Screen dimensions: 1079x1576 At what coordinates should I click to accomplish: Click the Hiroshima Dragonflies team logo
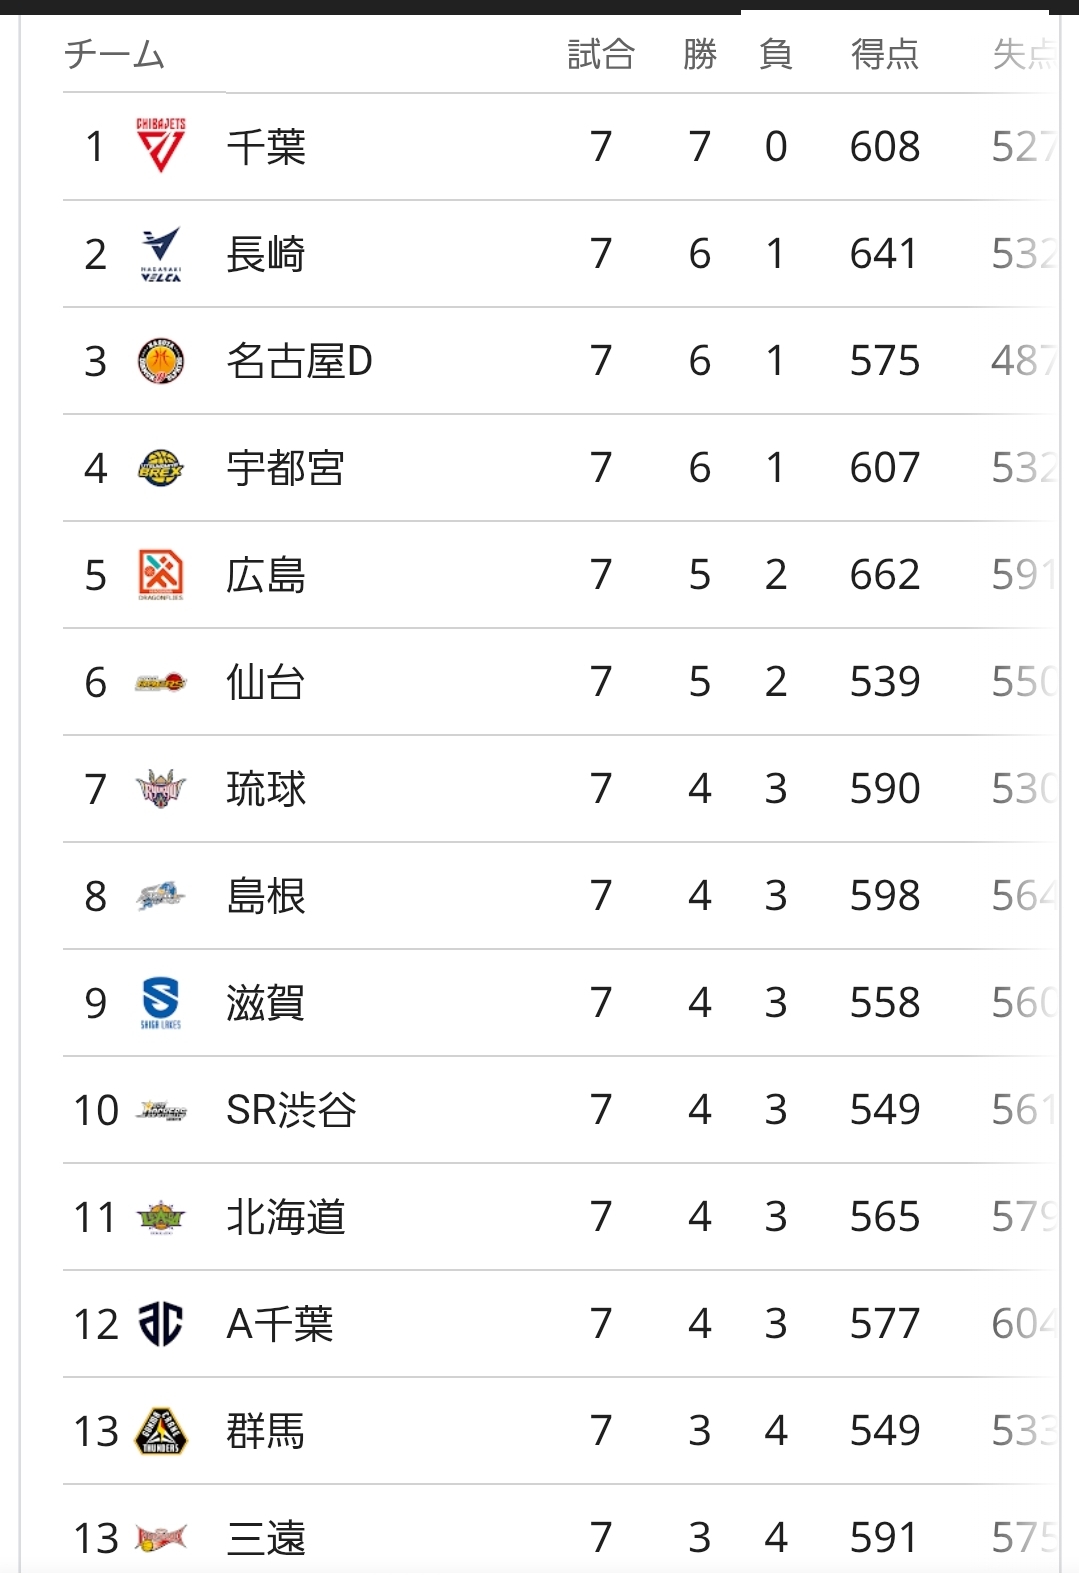tap(161, 575)
